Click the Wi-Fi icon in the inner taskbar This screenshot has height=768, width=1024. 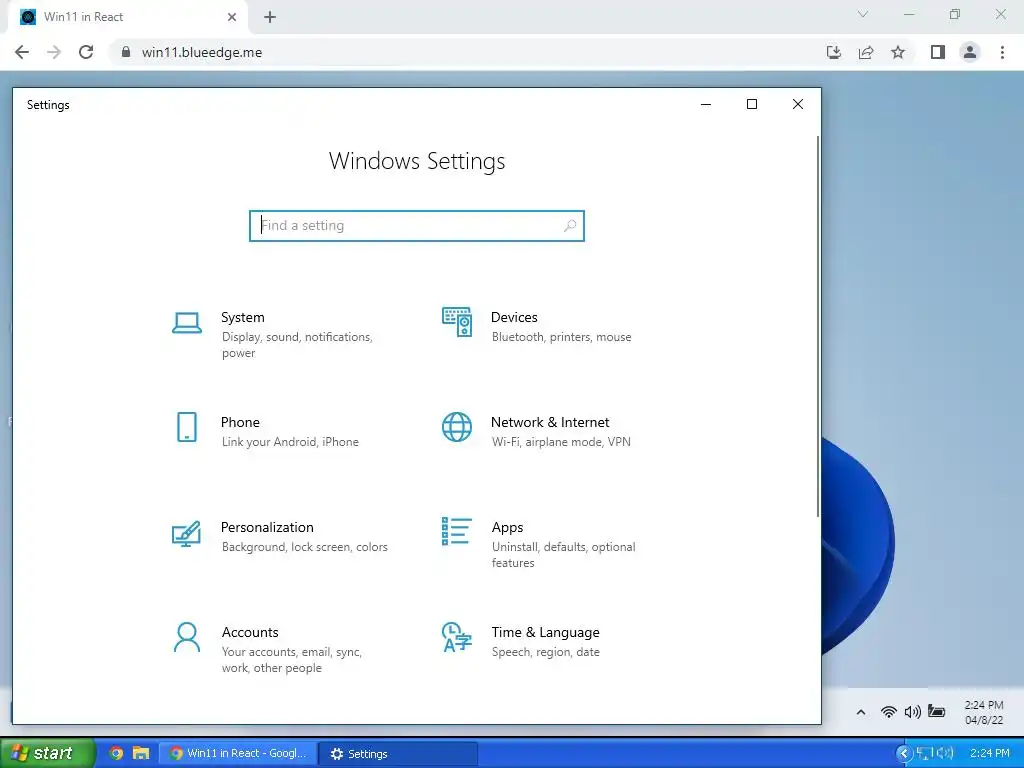click(x=888, y=712)
